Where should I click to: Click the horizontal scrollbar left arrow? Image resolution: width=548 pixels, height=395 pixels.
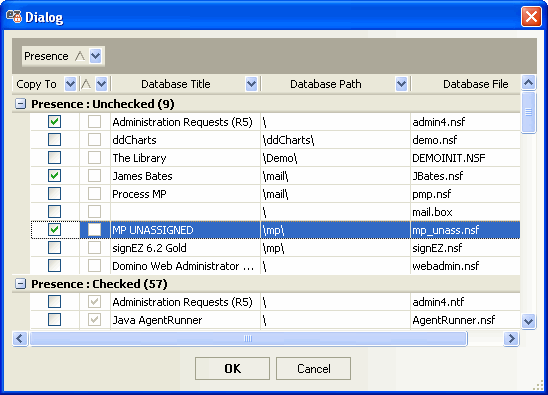(x=20, y=338)
